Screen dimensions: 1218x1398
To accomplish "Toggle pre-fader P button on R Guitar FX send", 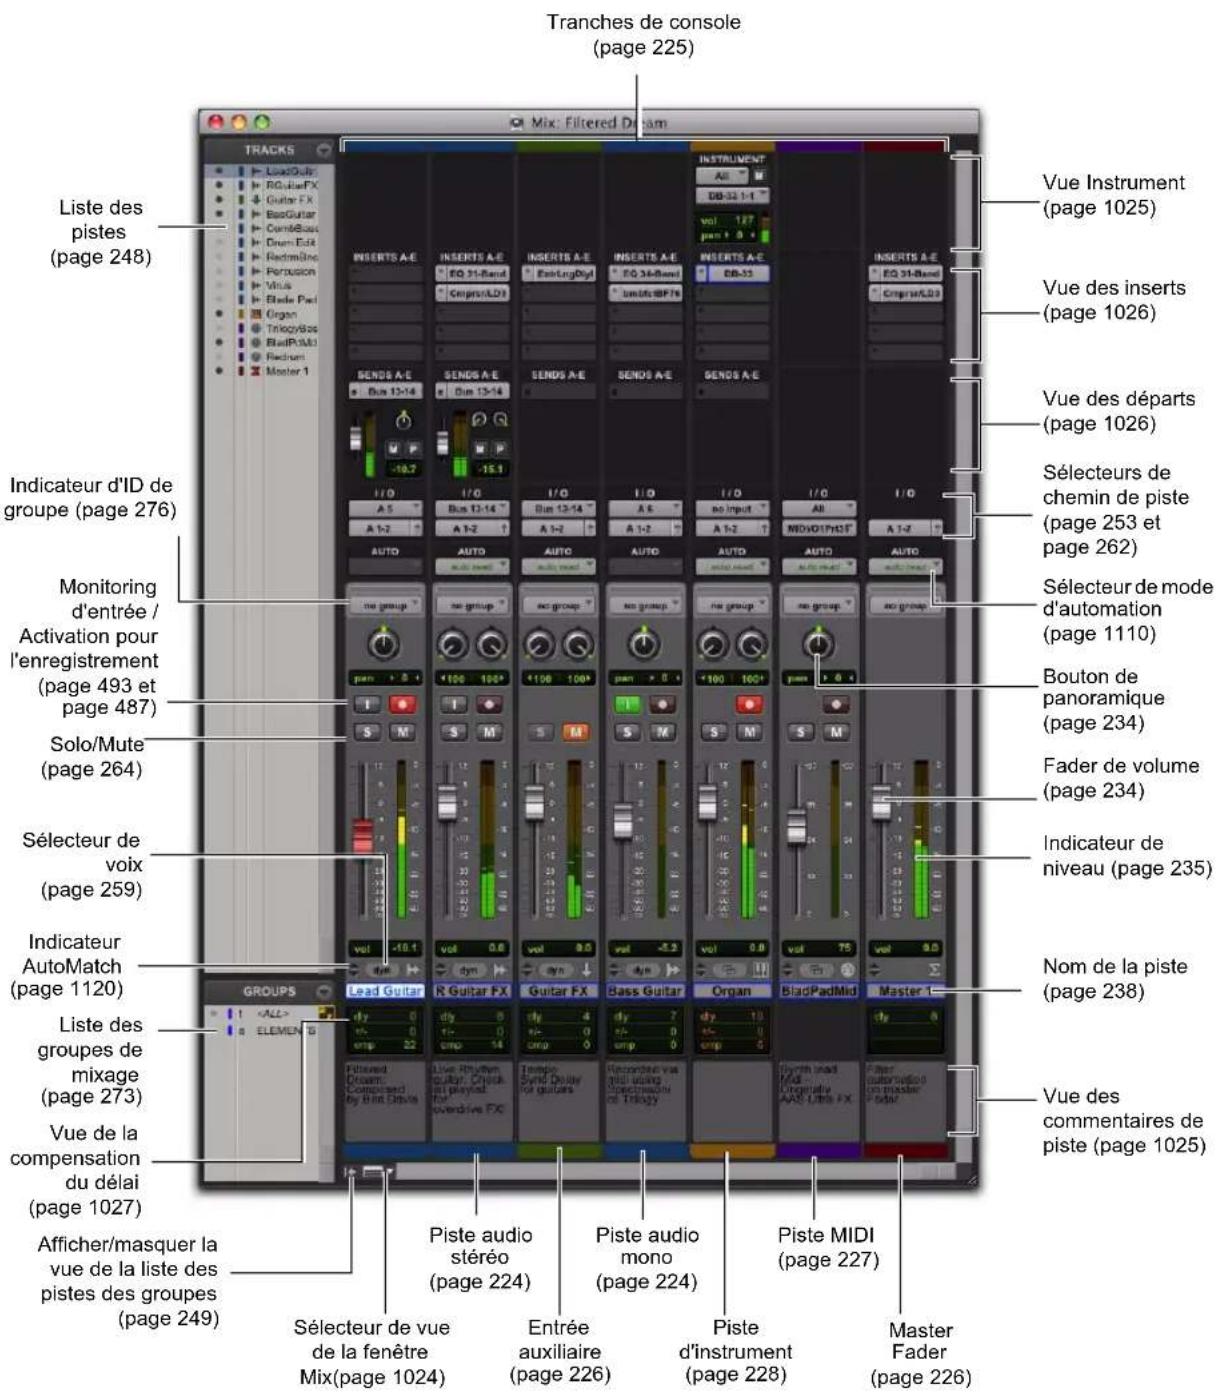I will click(x=498, y=449).
